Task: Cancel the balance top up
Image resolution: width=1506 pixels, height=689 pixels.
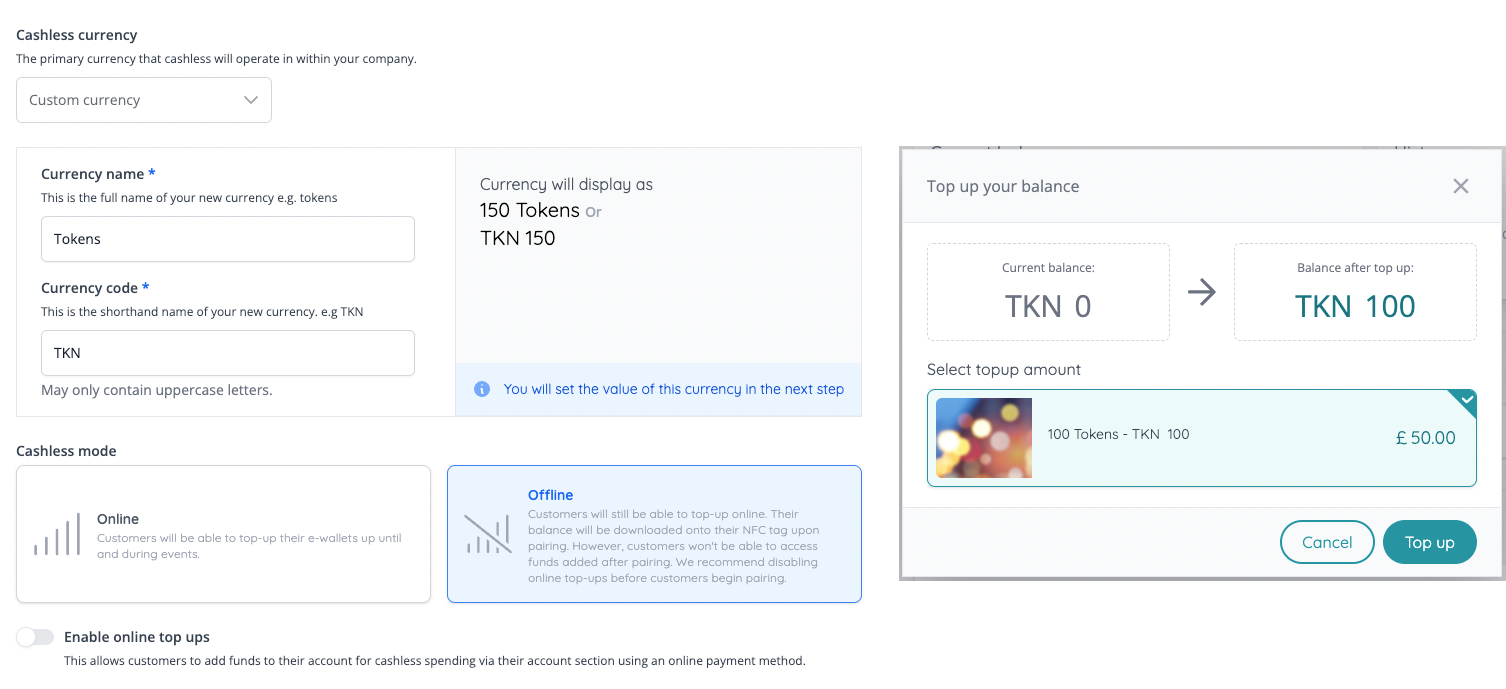Action: pyautogui.click(x=1327, y=542)
